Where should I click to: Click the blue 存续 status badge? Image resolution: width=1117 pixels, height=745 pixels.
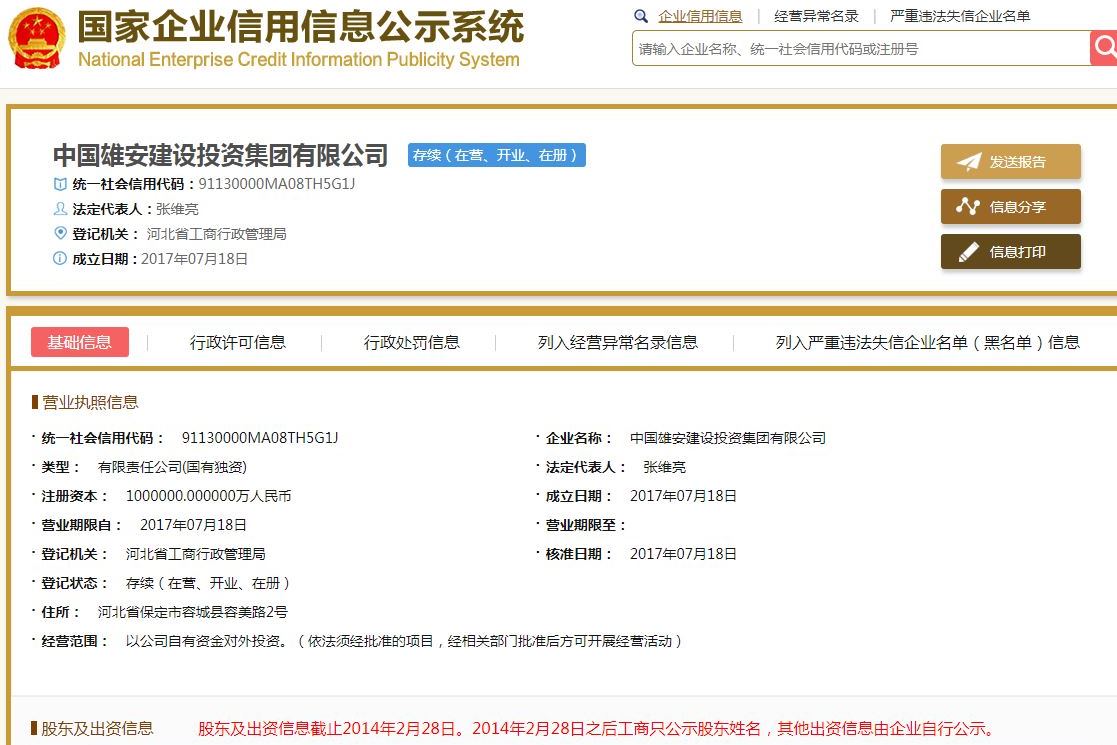pyautogui.click(x=497, y=155)
